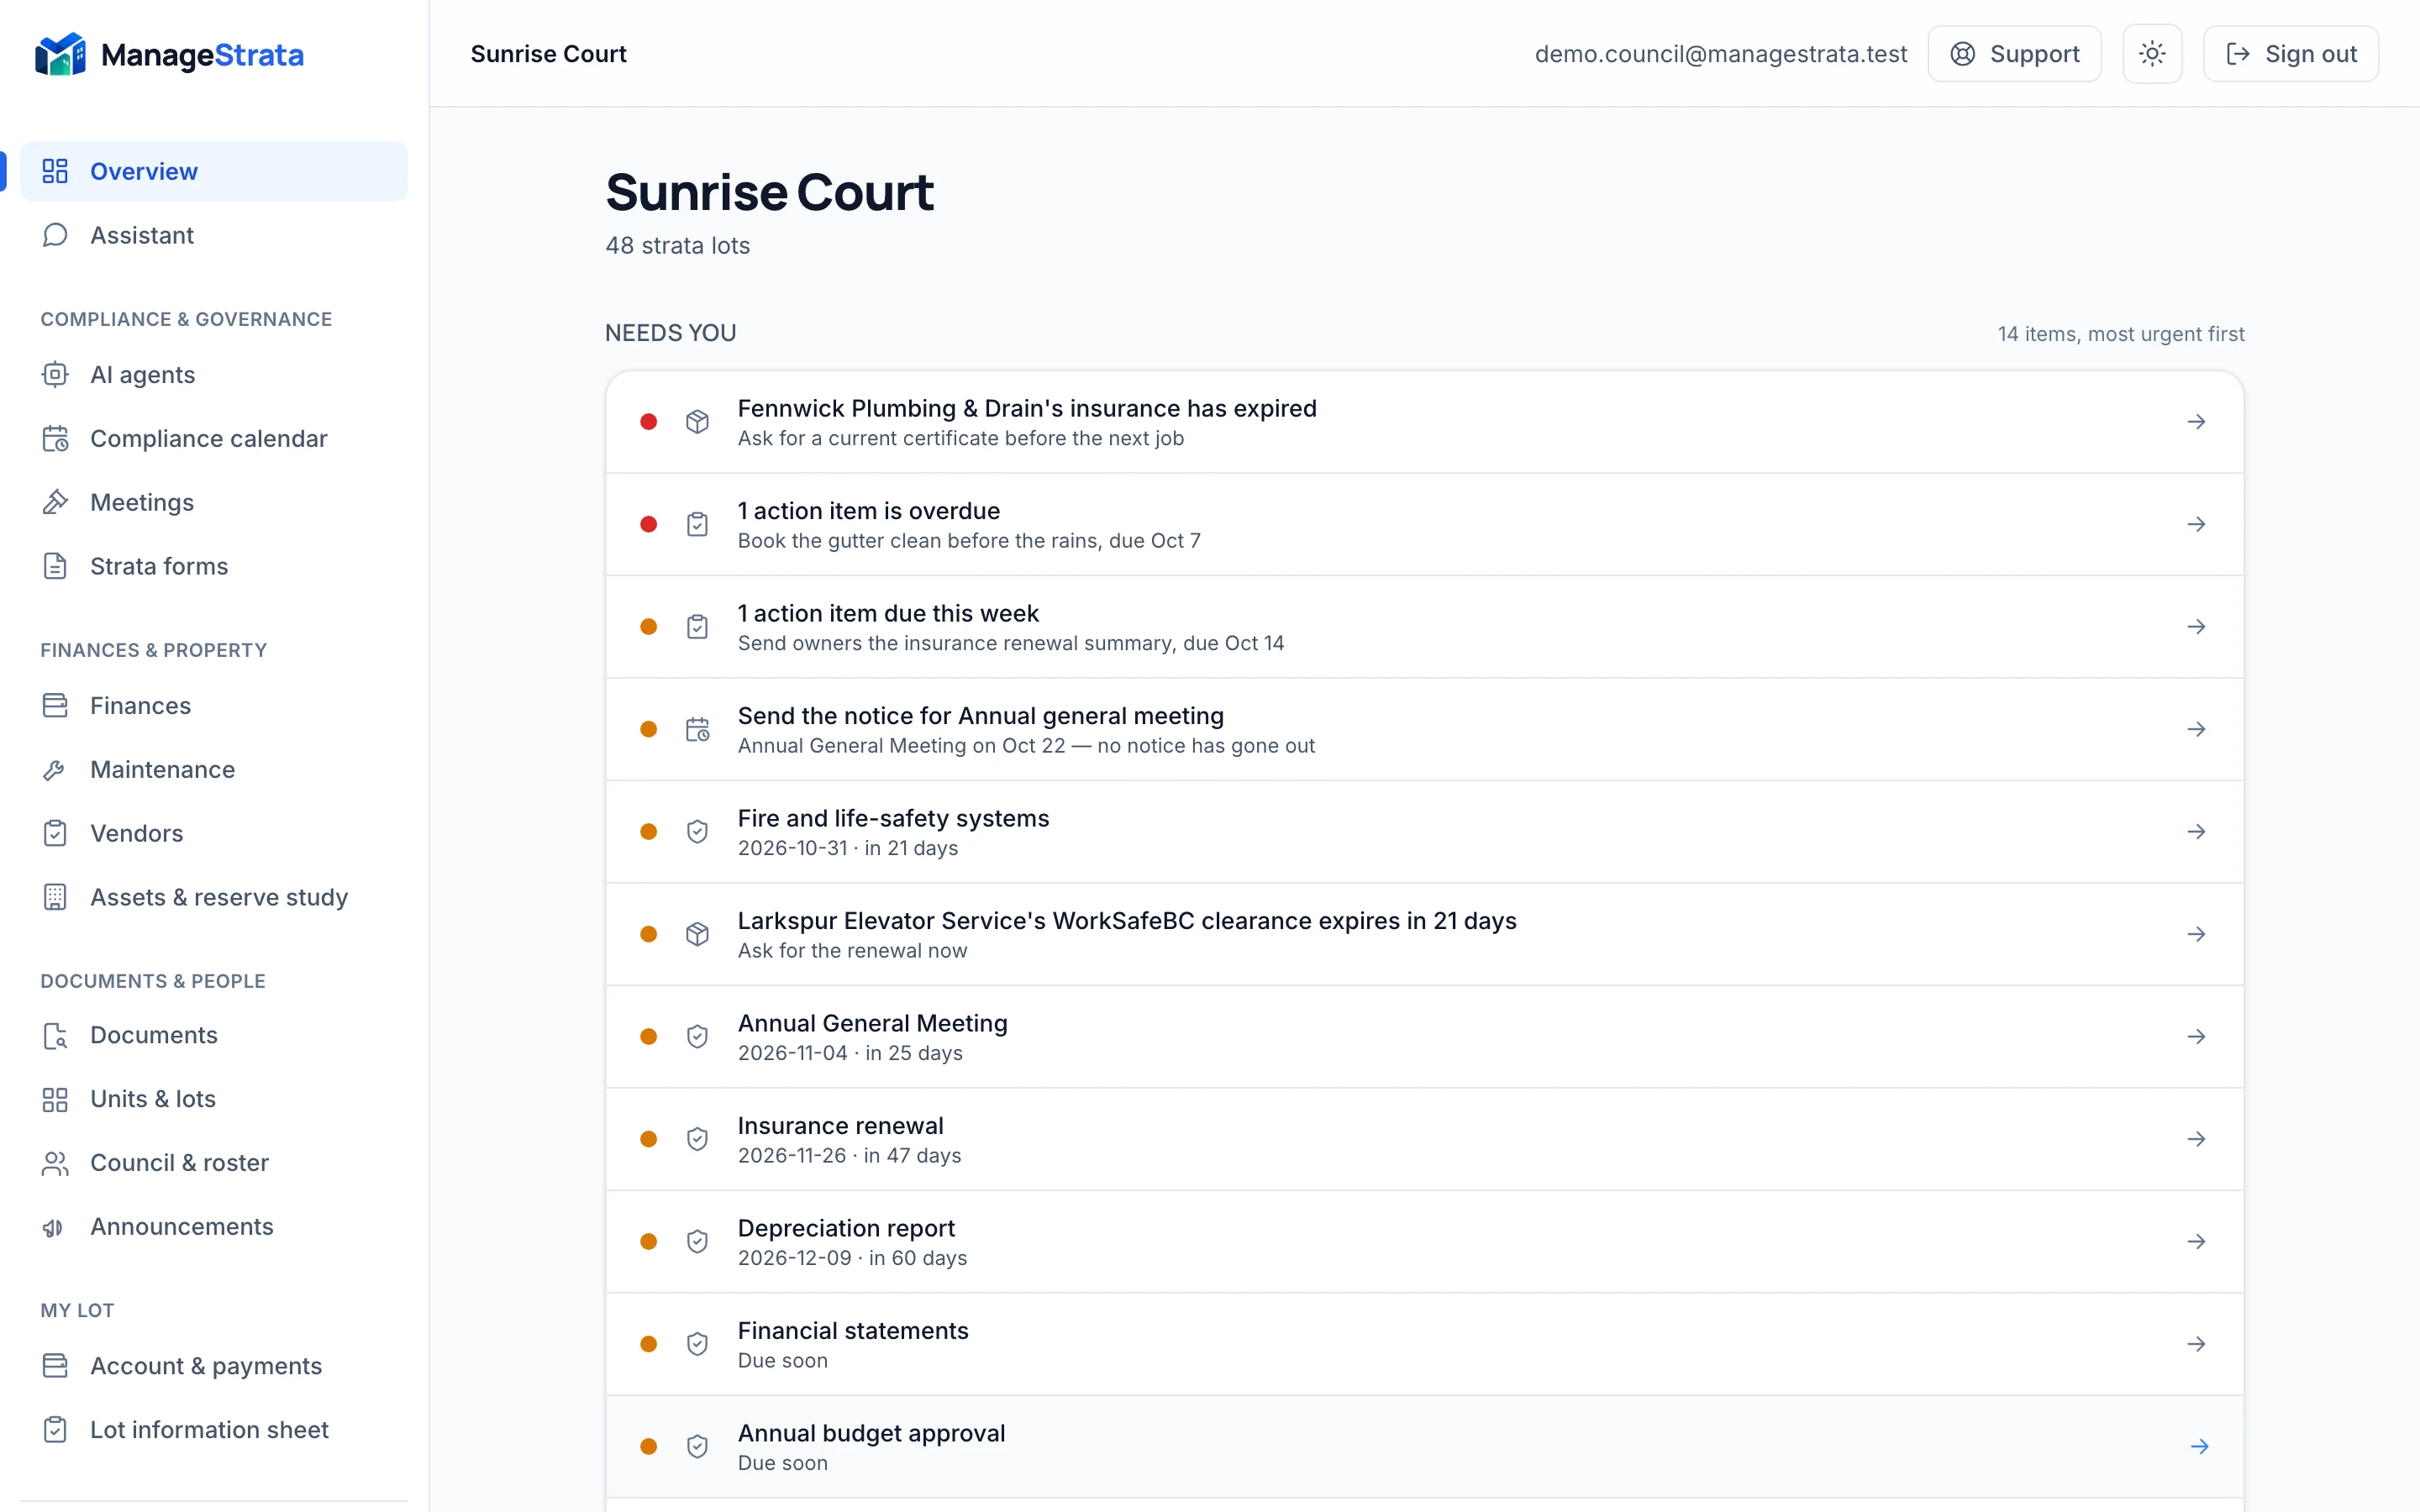Open Assets & reserve study building icon
Image resolution: width=2420 pixels, height=1512 pixels.
[55, 897]
